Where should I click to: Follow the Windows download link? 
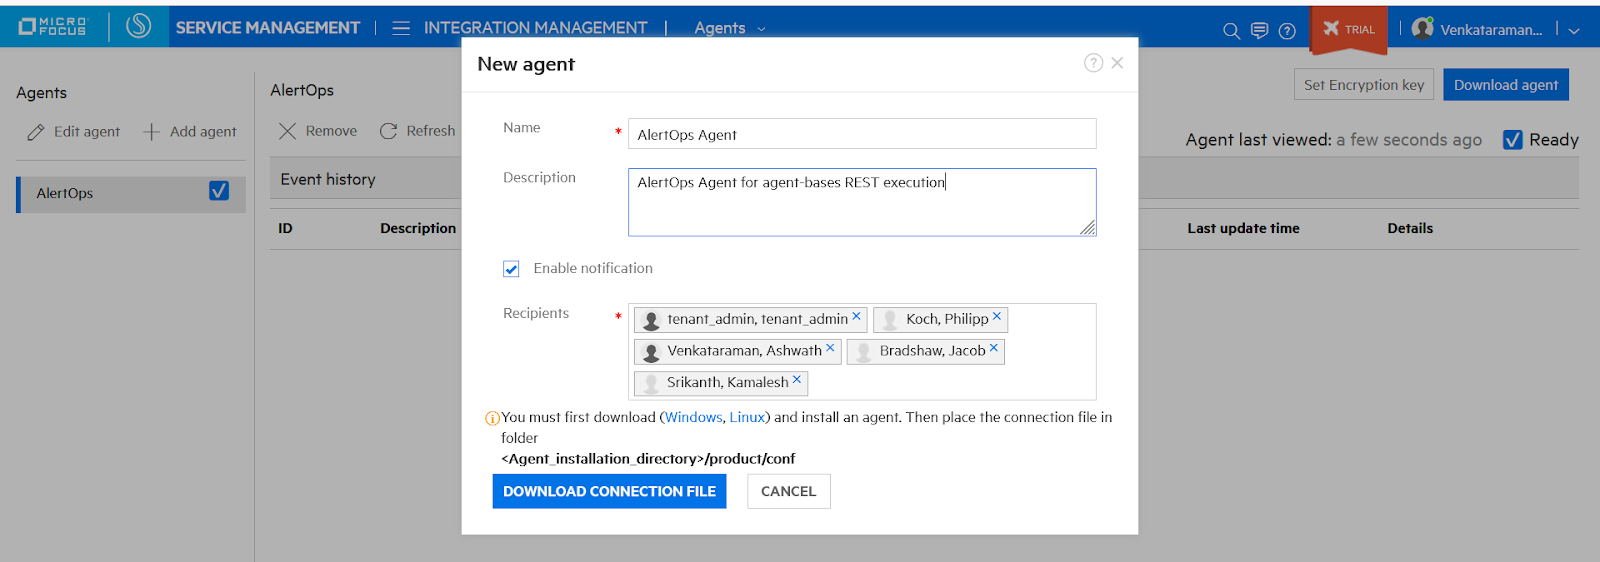(693, 417)
